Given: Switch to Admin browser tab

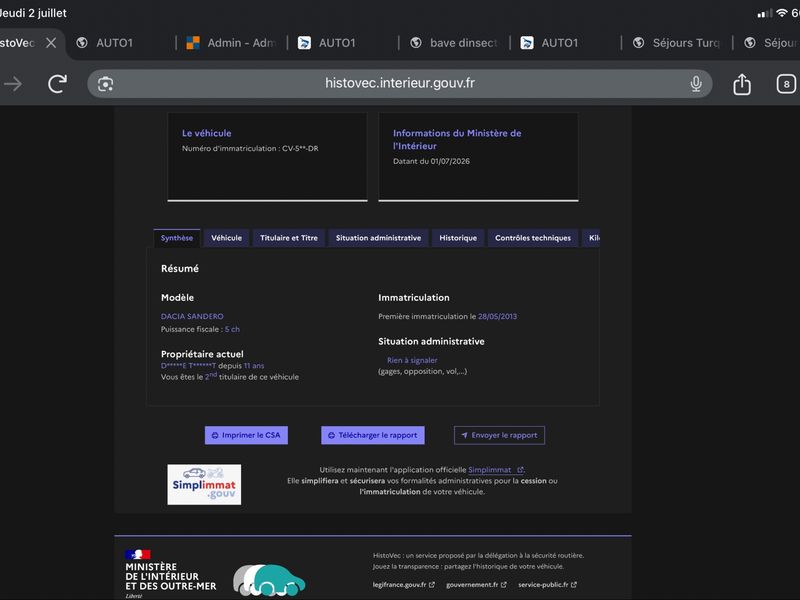Looking at the screenshot, I should [233, 43].
